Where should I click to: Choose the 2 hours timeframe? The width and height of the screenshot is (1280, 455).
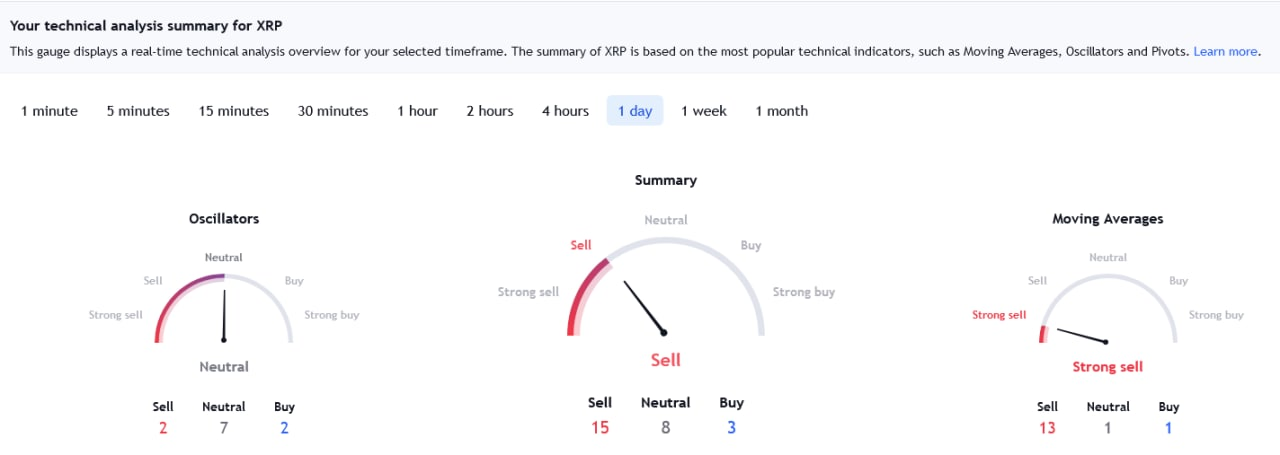coord(490,111)
